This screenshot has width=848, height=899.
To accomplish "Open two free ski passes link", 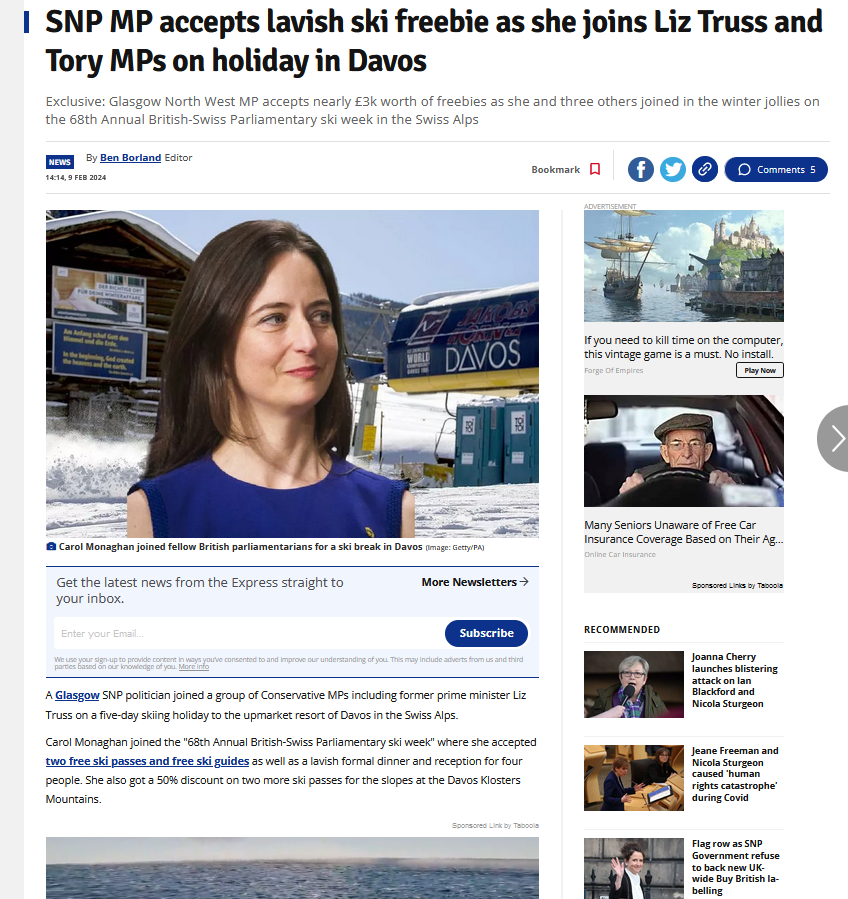I will (147, 761).
